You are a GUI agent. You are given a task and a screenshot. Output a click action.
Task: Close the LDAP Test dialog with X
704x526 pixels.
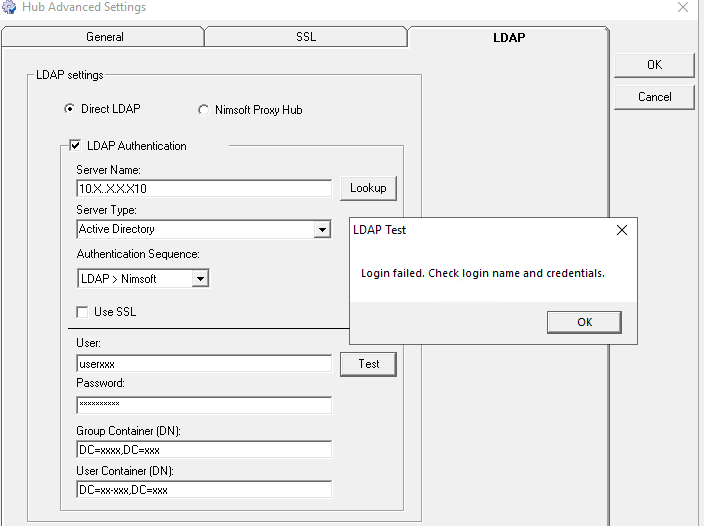click(622, 230)
